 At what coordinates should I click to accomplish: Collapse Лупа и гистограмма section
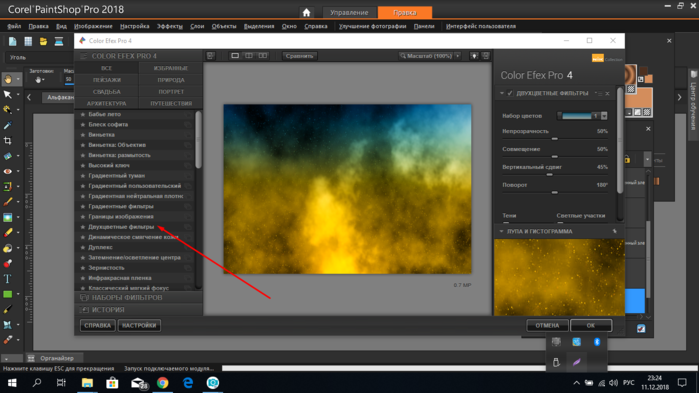(x=502, y=231)
